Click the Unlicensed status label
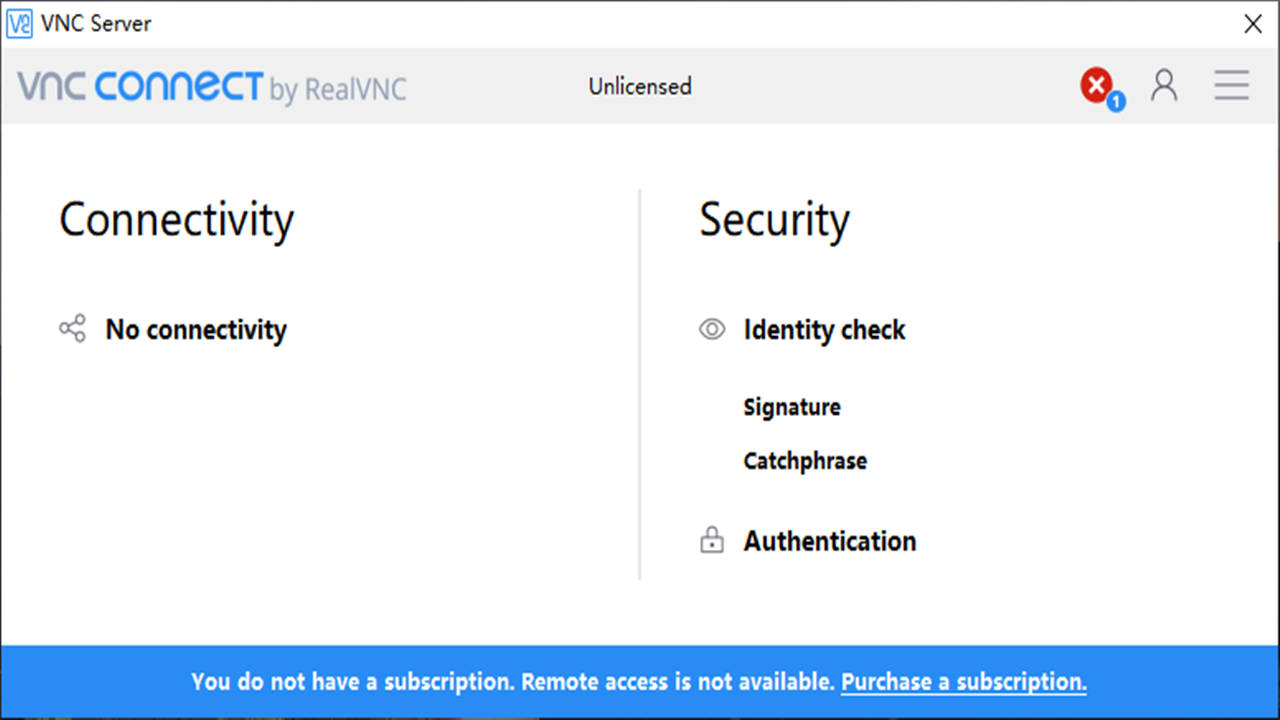Screen dimensions: 1280x720 [640, 87]
